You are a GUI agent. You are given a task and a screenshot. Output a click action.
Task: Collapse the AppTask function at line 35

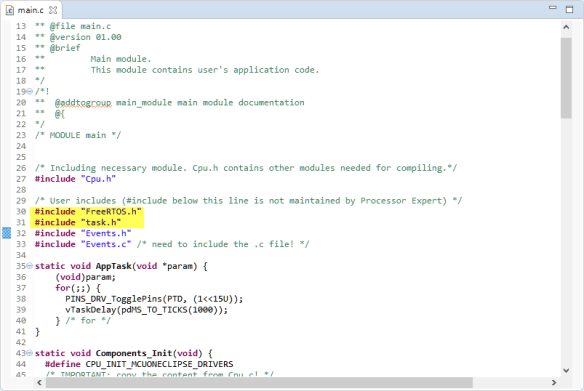[29, 266]
